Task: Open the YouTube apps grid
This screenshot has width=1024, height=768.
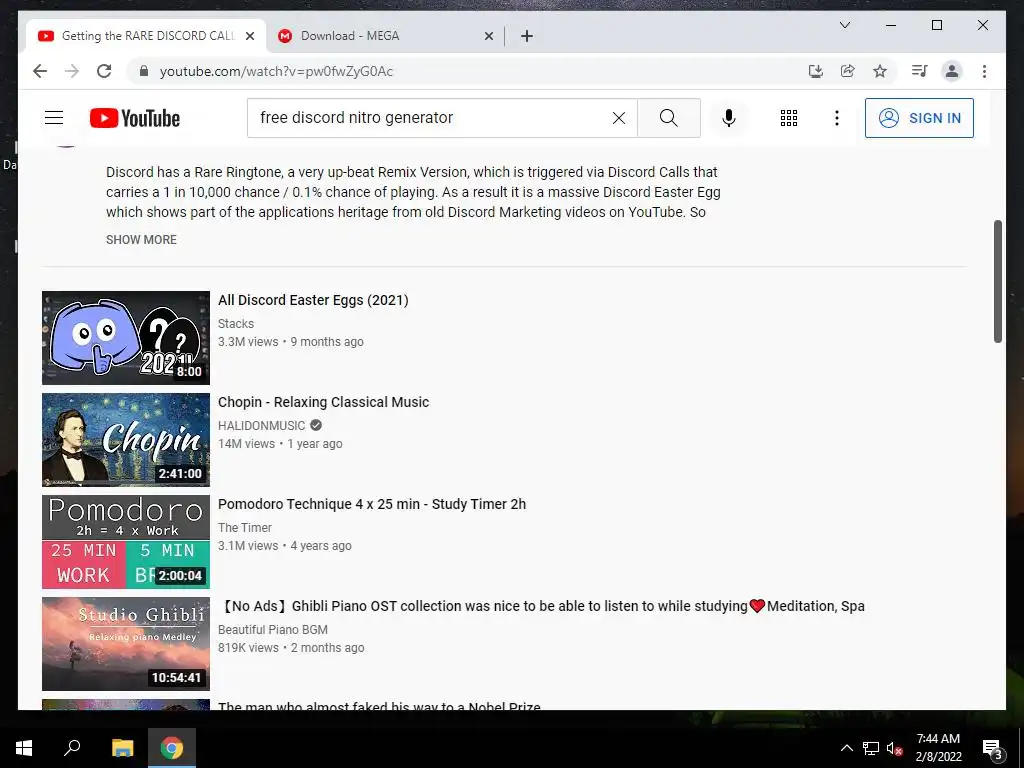Action: click(789, 118)
